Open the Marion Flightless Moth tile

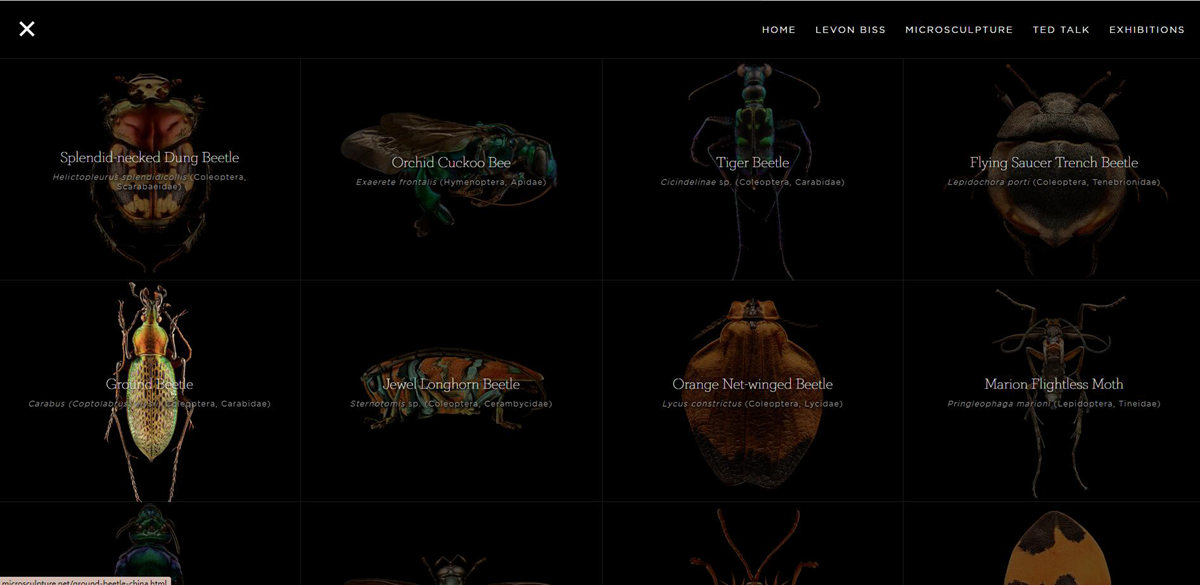[1052, 391]
